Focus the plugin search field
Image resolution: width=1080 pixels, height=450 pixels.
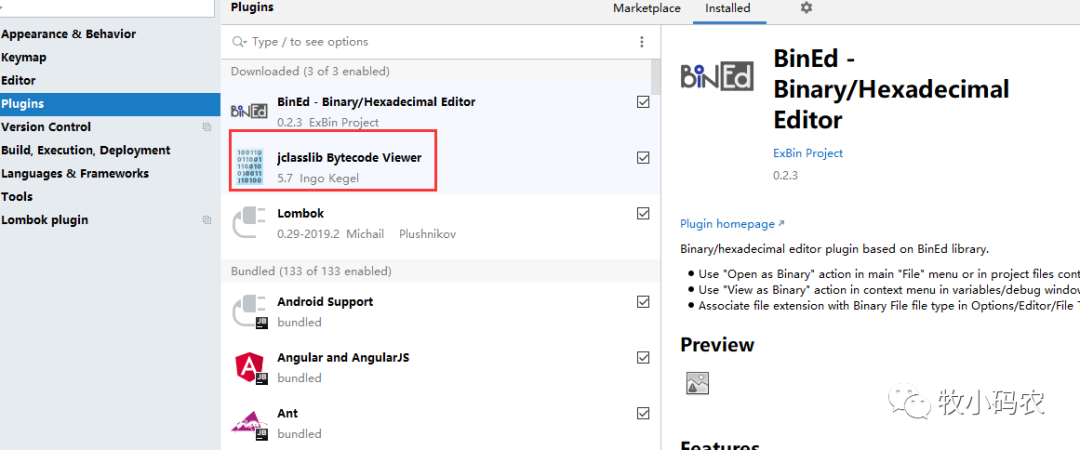pyautogui.click(x=430, y=42)
